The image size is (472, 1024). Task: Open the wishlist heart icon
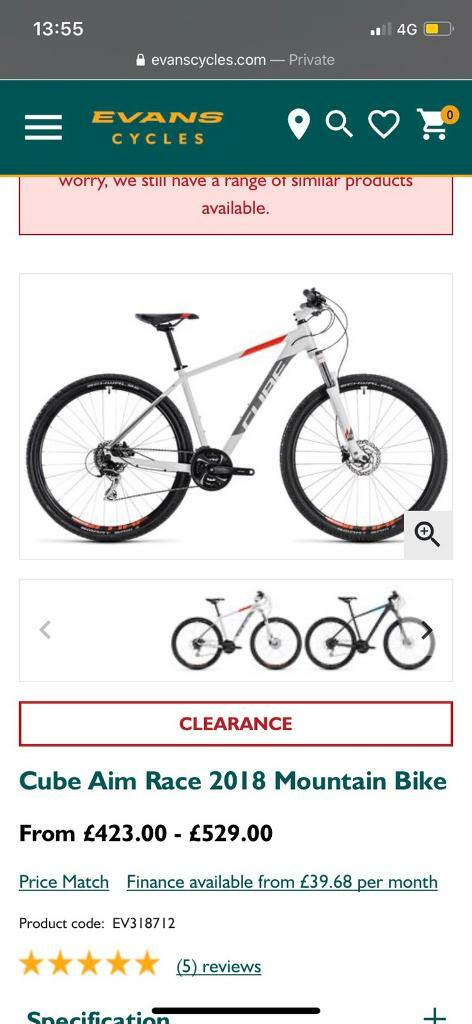click(384, 125)
